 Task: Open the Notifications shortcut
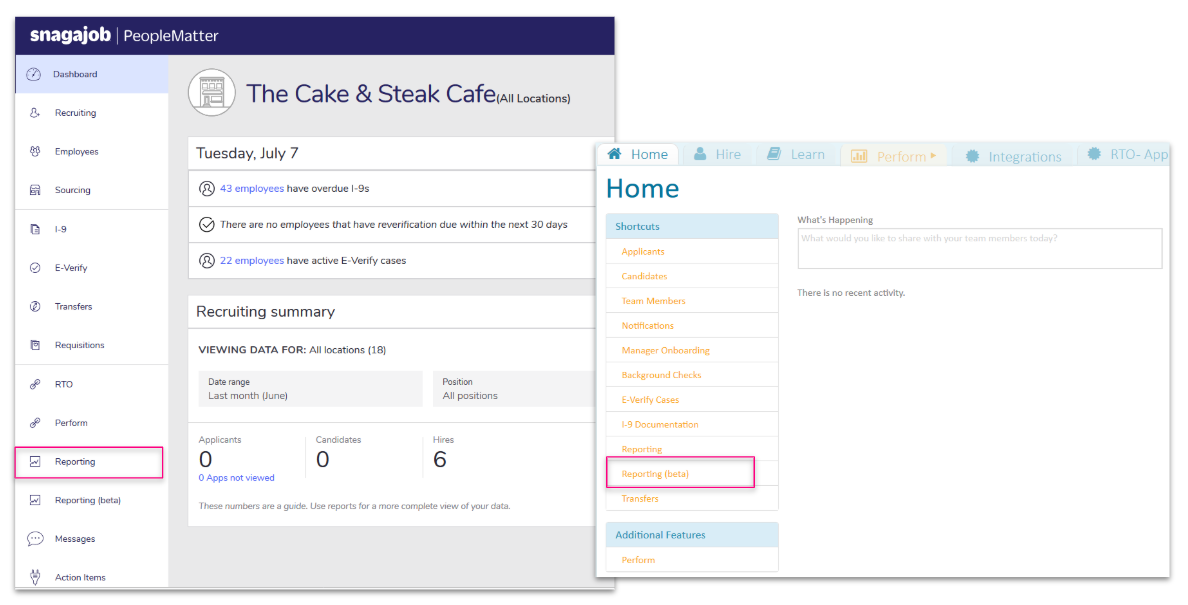coord(647,326)
